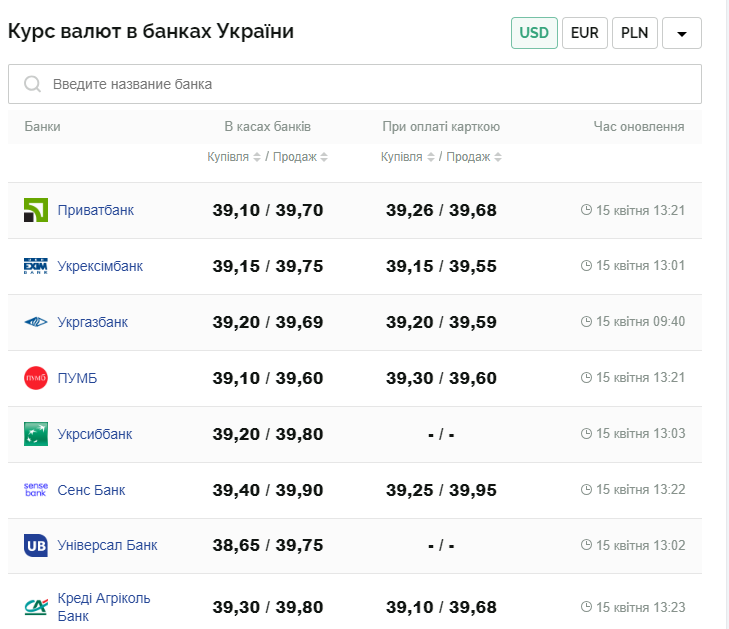This screenshot has height=629, width=729.
Task: Click the red PUMB logo icon
Action: pos(35,378)
